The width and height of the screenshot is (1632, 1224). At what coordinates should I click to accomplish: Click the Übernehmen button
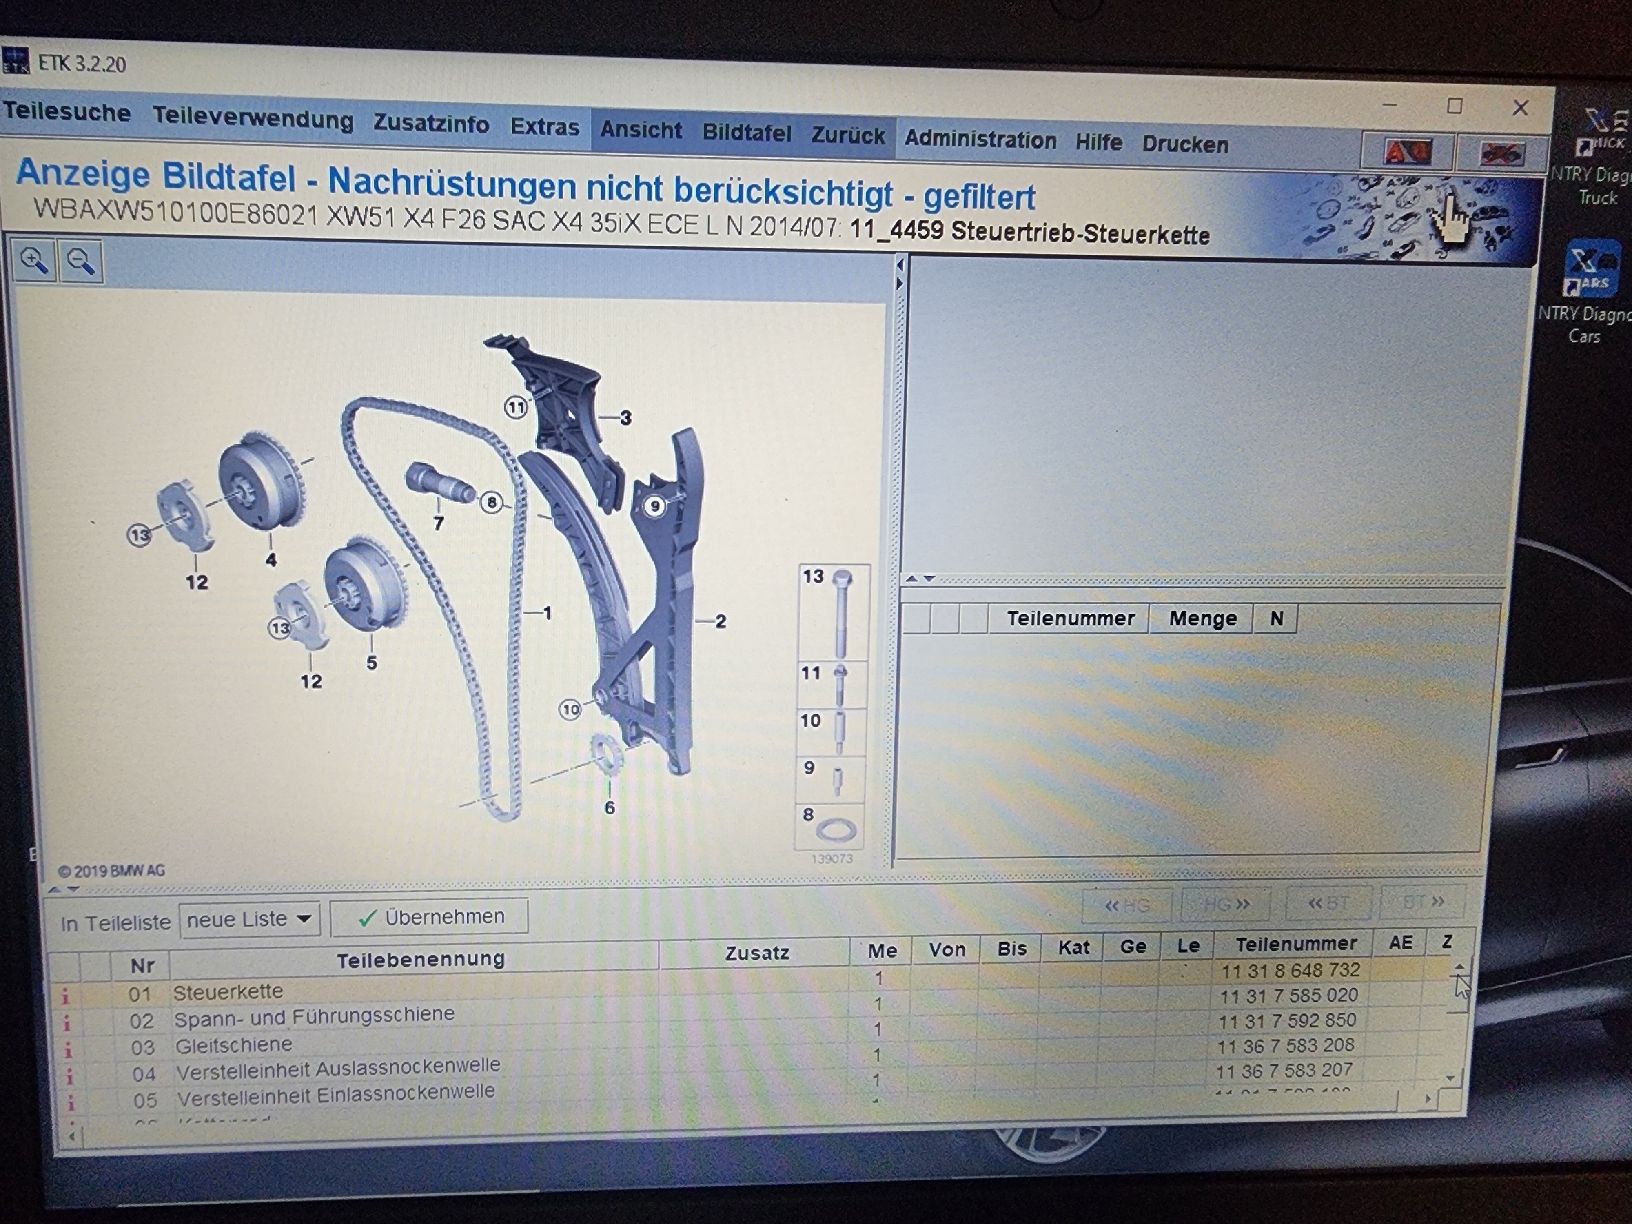(430, 917)
